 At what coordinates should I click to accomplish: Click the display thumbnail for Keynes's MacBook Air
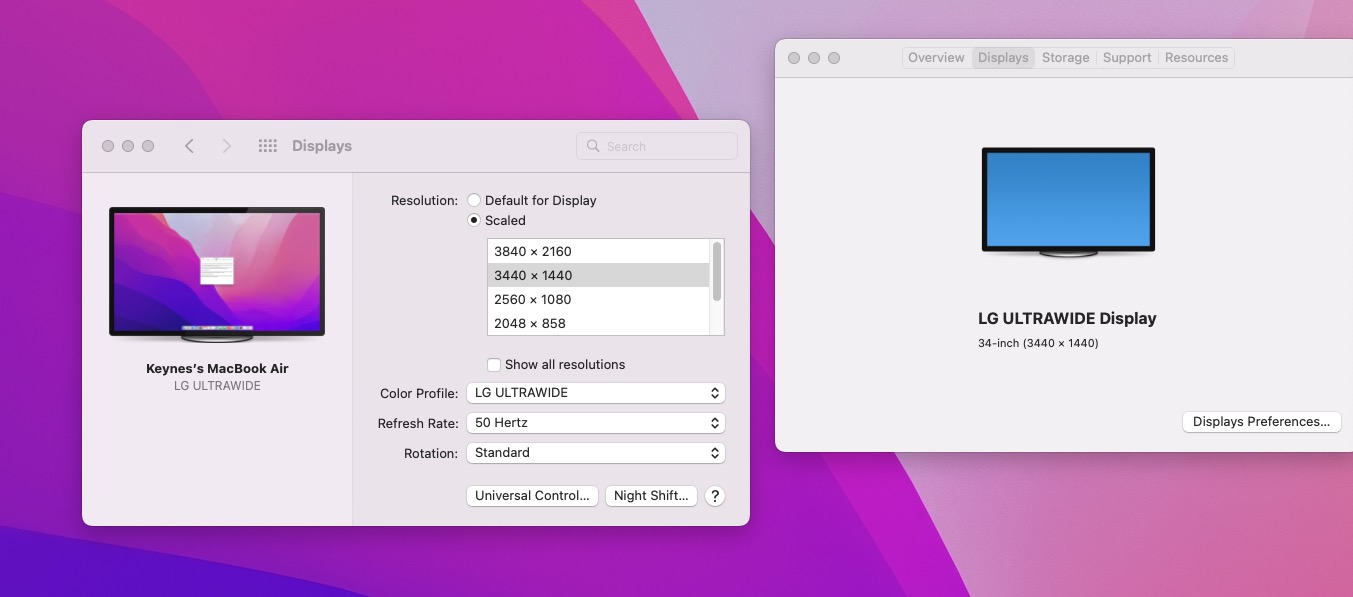(217, 275)
